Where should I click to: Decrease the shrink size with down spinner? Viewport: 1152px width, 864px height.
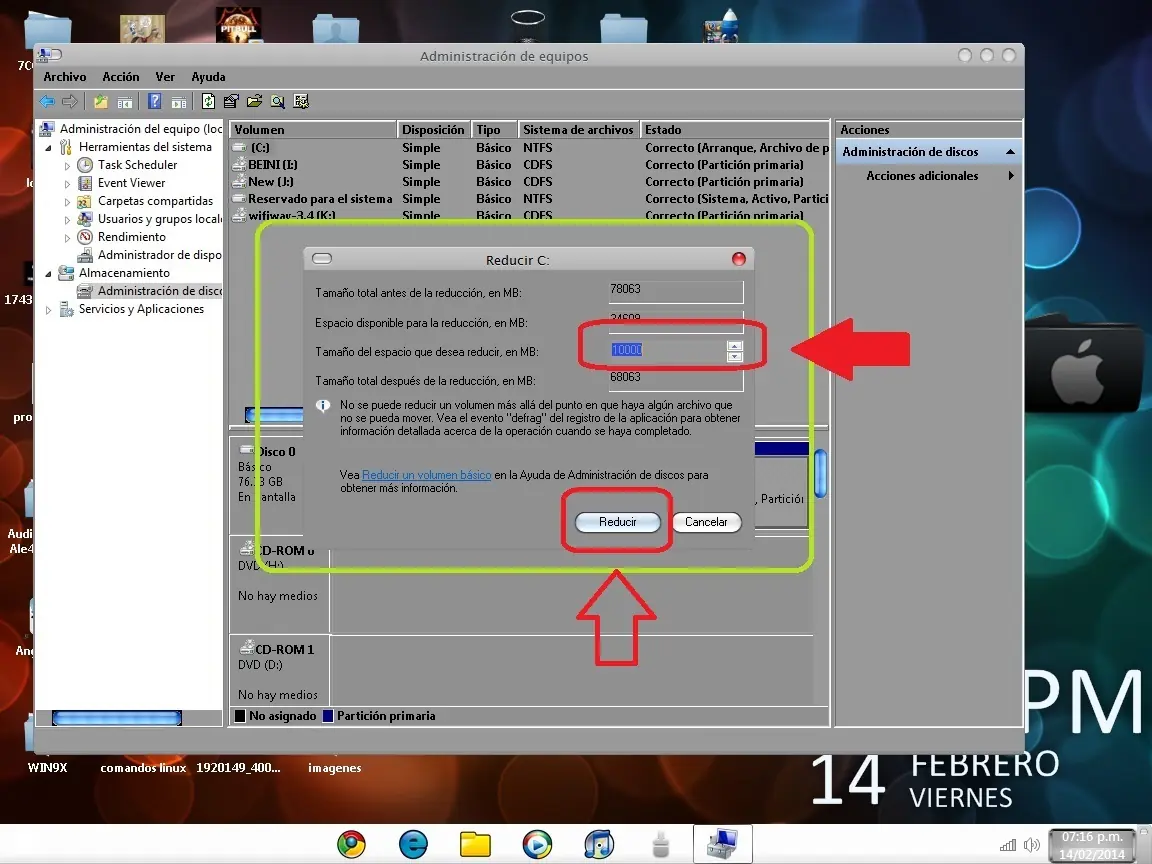tap(735, 356)
